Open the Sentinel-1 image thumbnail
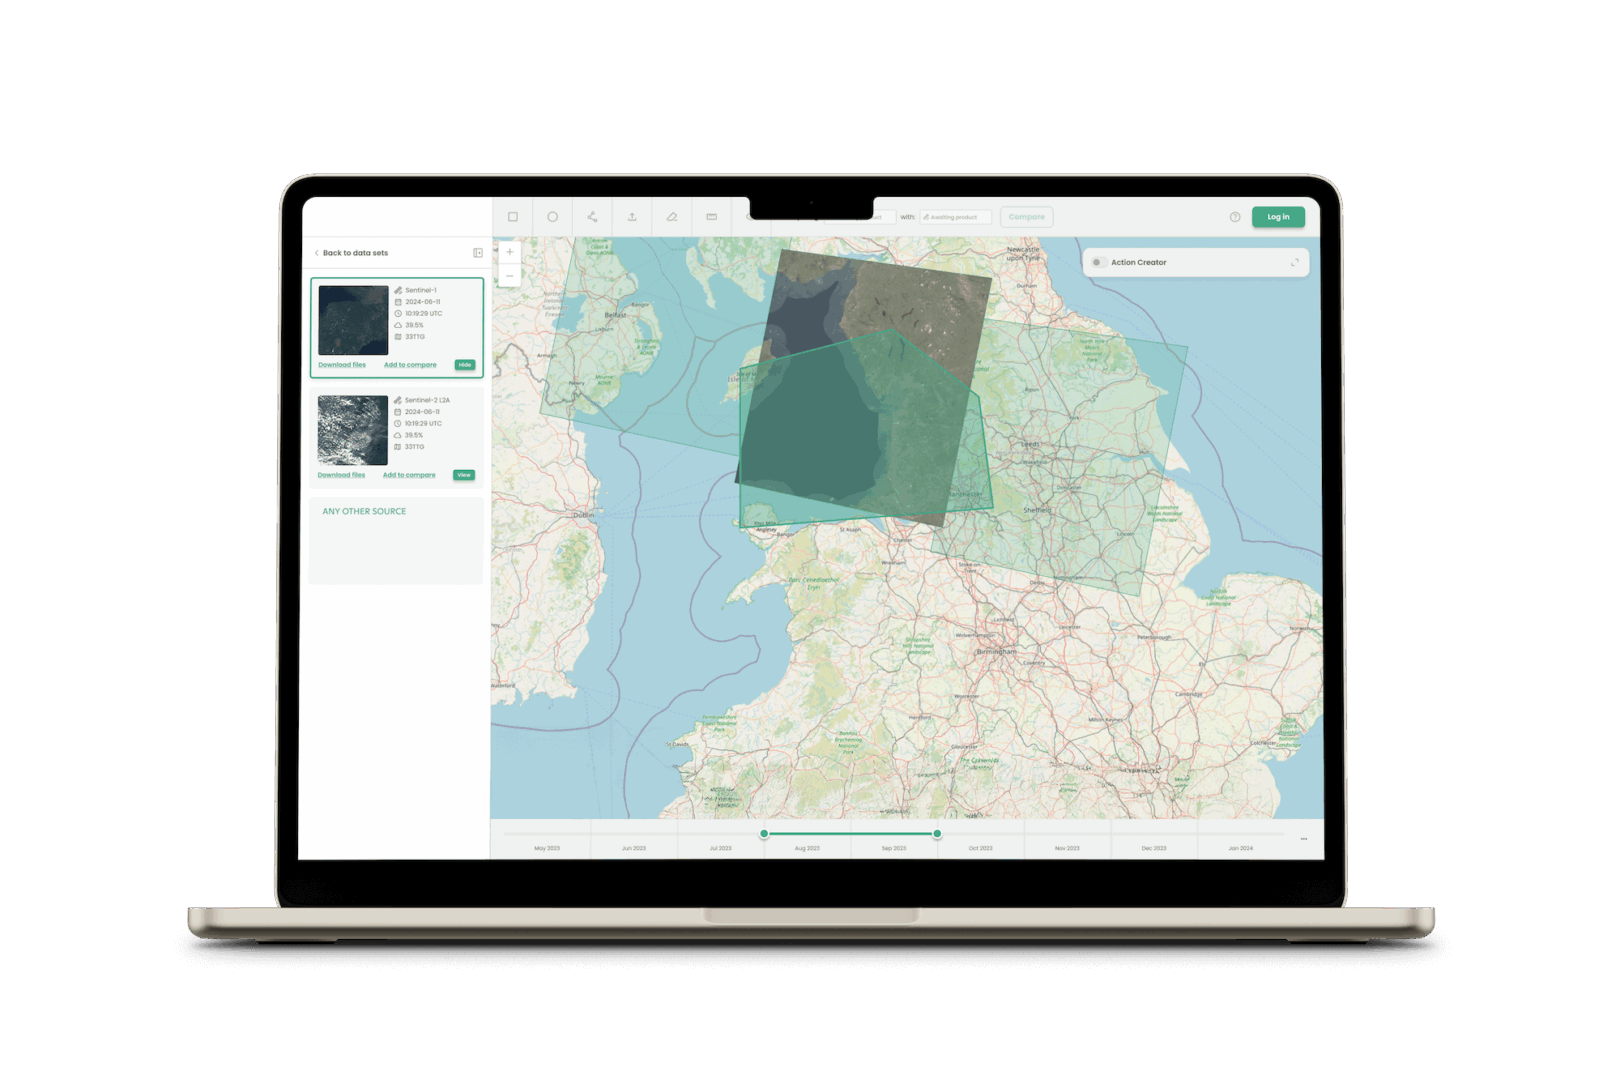This screenshot has height=1080, width=1620. (353, 320)
